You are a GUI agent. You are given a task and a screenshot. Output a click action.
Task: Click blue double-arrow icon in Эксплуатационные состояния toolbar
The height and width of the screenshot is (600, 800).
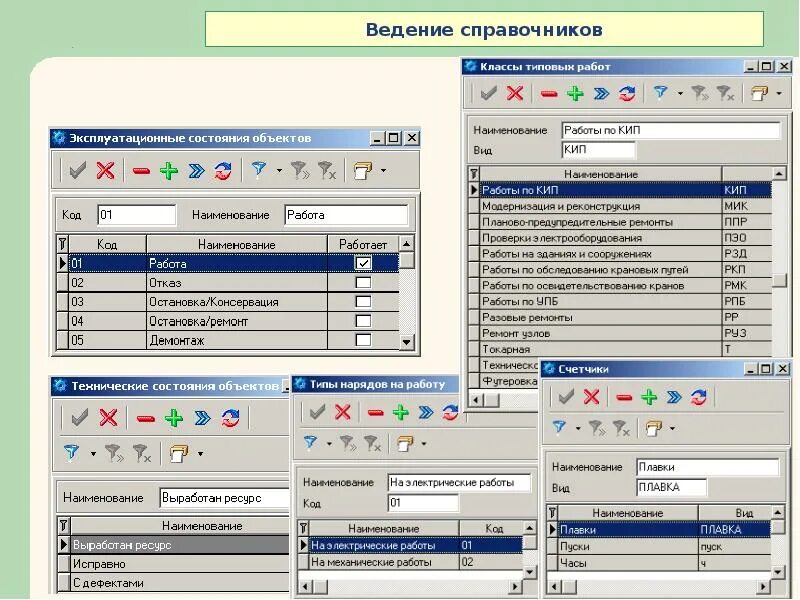(196, 170)
